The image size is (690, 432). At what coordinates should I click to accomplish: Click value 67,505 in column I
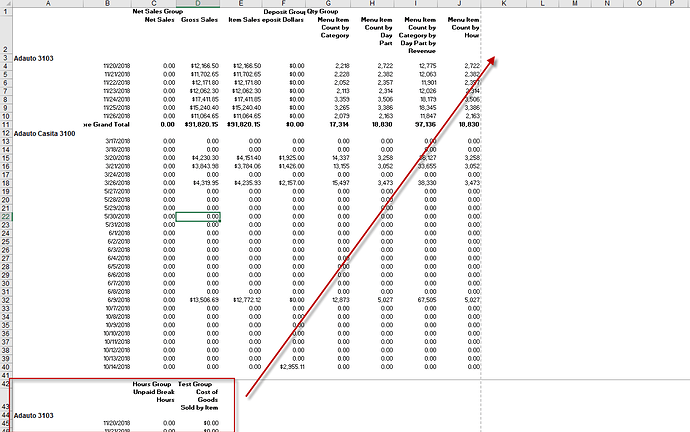(427, 300)
